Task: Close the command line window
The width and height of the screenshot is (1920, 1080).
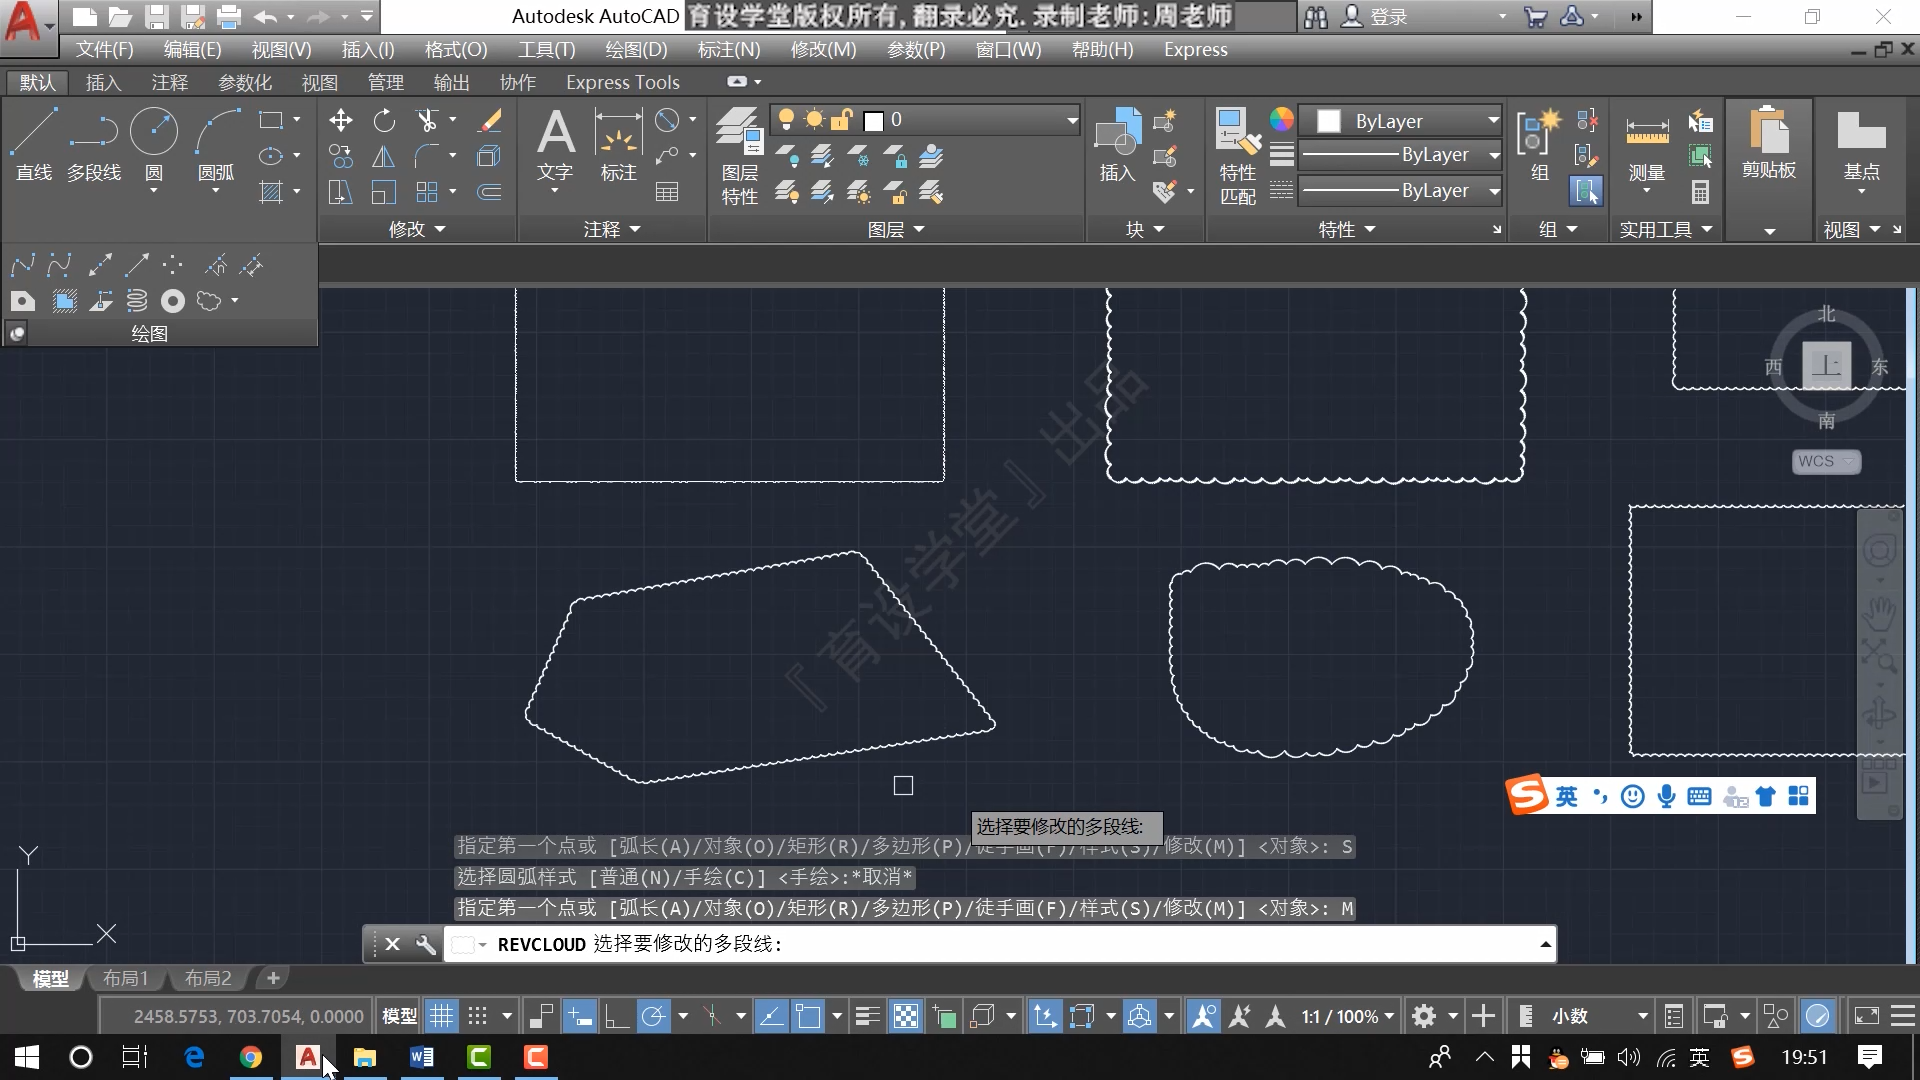Action: tap(392, 944)
